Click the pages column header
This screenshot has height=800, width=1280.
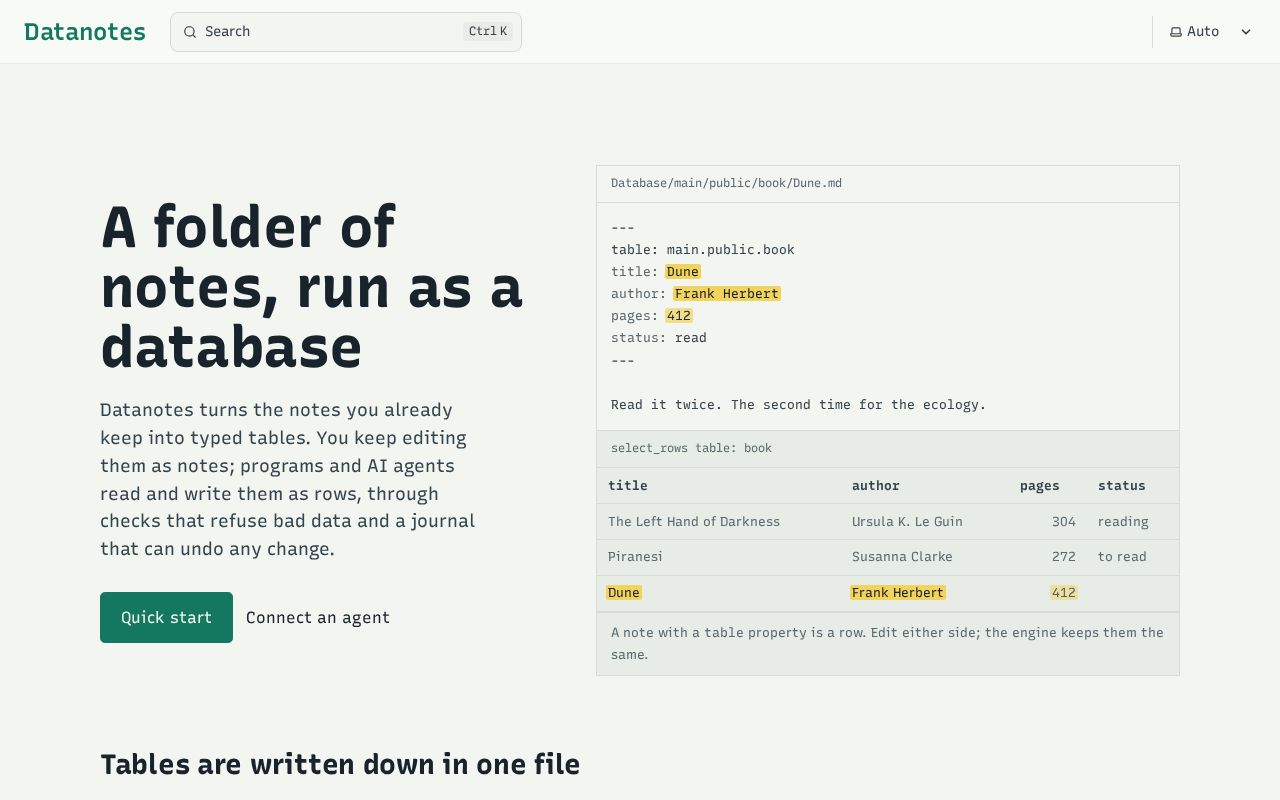1040,486
